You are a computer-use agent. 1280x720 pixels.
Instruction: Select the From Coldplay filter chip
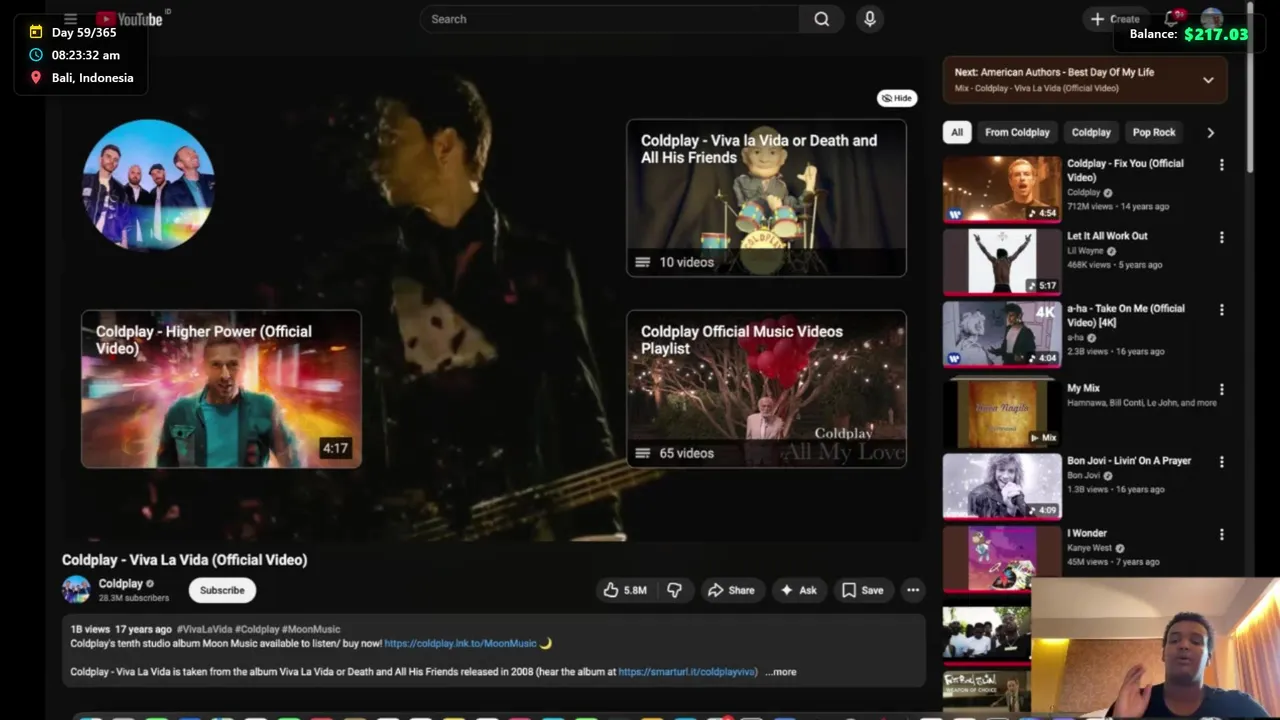(1017, 132)
